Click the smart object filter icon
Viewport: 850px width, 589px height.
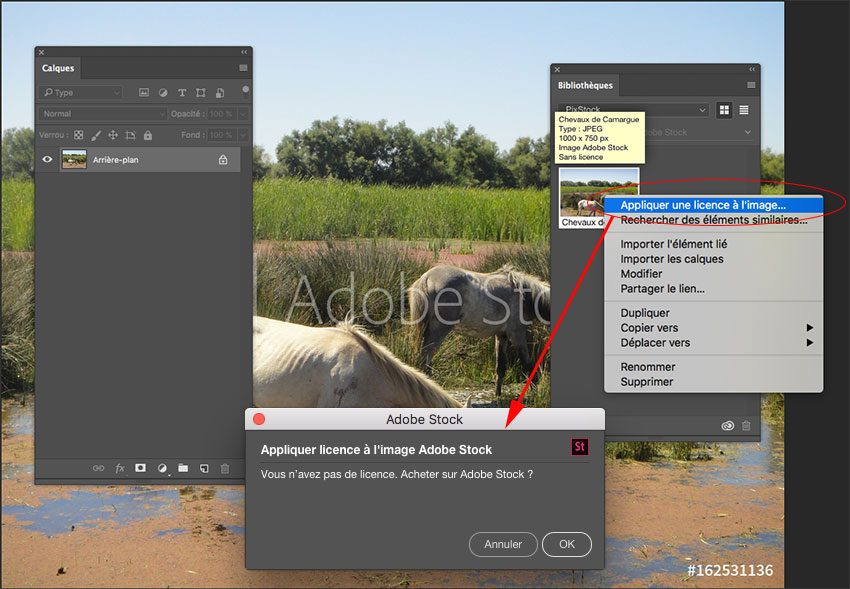pos(220,93)
